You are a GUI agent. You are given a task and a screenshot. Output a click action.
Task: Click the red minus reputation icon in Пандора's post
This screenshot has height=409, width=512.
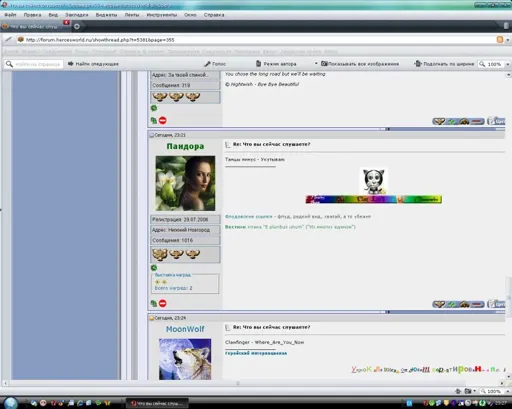[x=477, y=305]
